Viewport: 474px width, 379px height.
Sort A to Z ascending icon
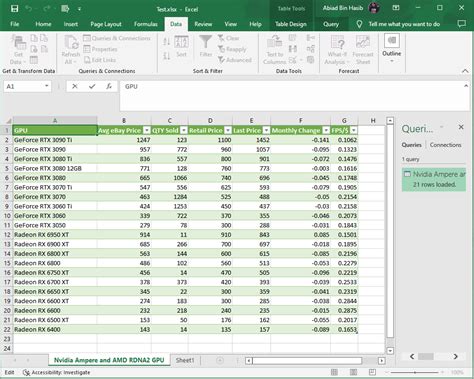(x=167, y=41)
